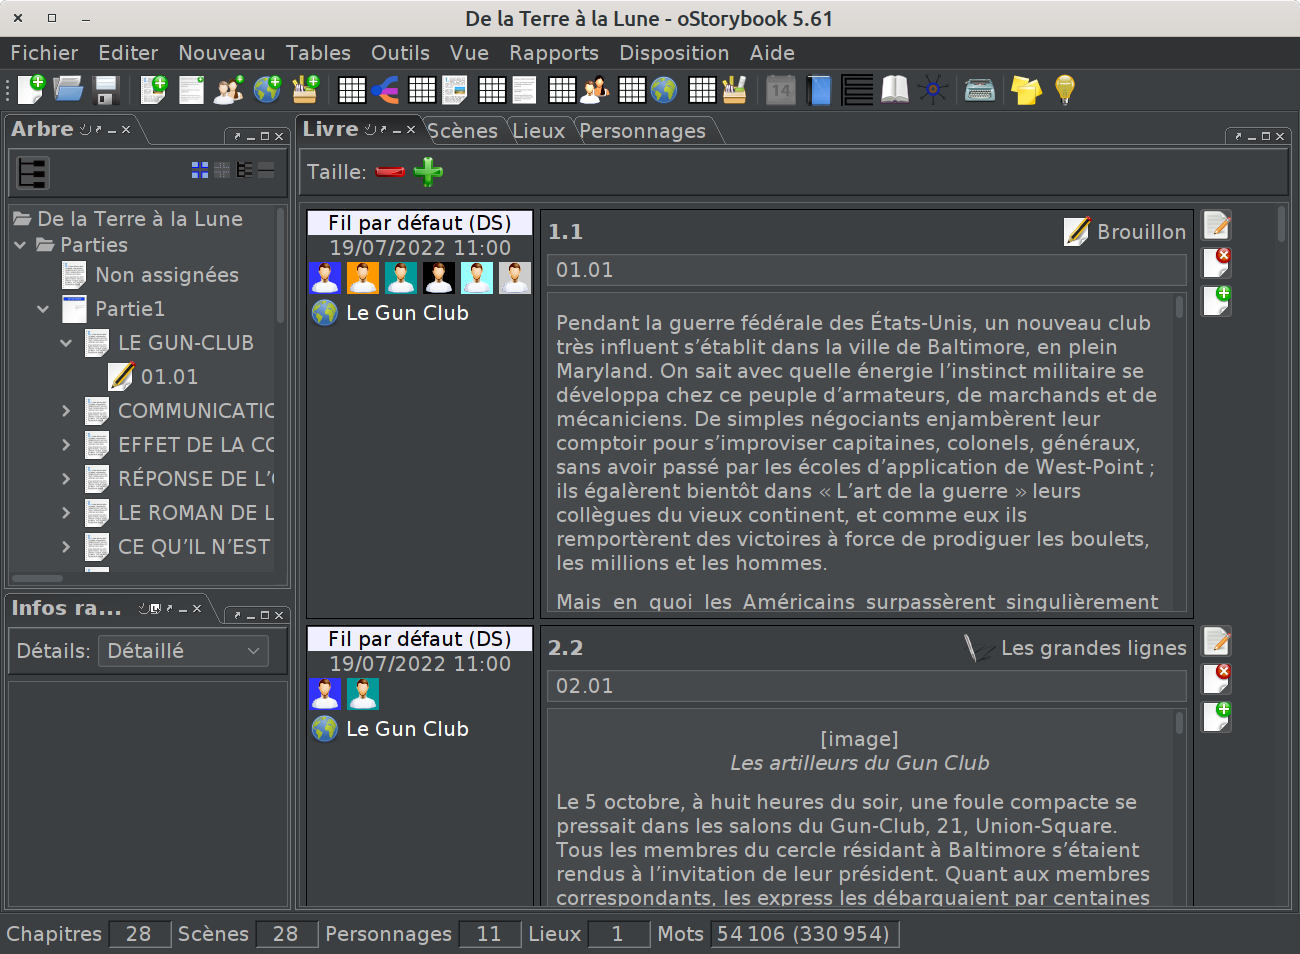Open a file with the folder icon
This screenshot has height=954, width=1300.
coord(68,90)
